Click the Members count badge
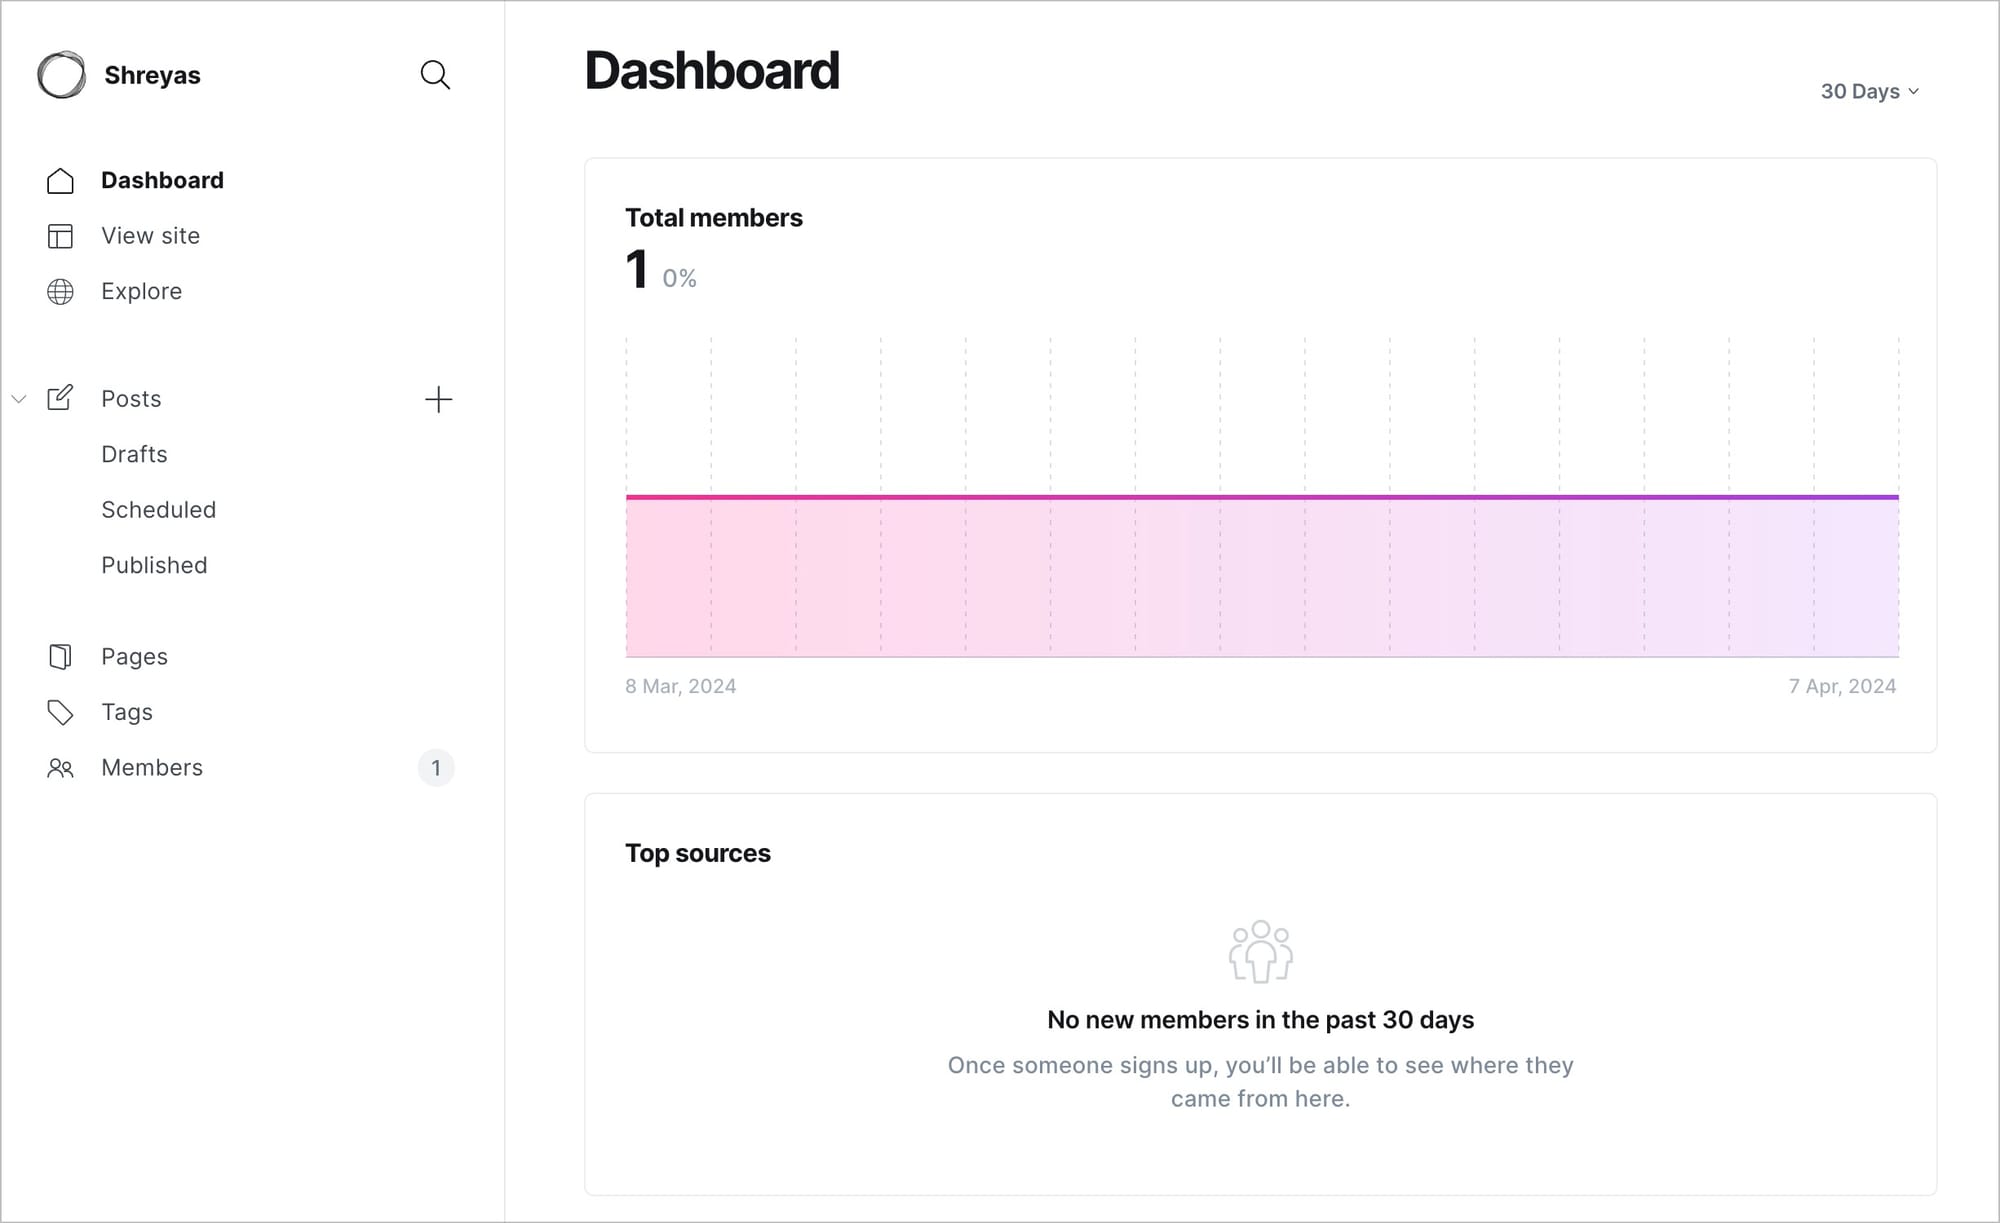The image size is (2000, 1223). [x=436, y=768]
